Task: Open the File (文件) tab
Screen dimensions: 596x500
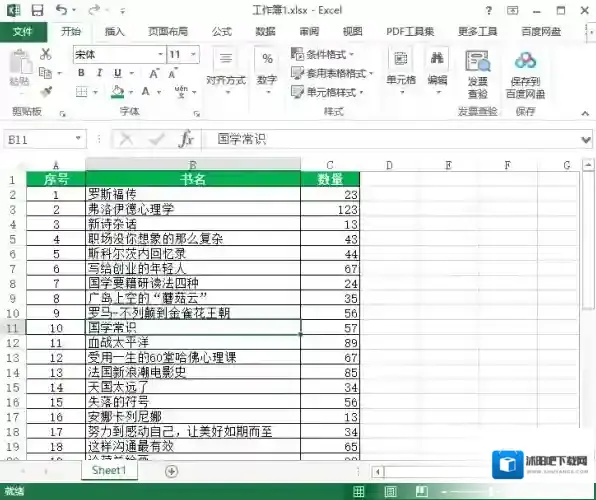Action: click(x=23, y=32)
